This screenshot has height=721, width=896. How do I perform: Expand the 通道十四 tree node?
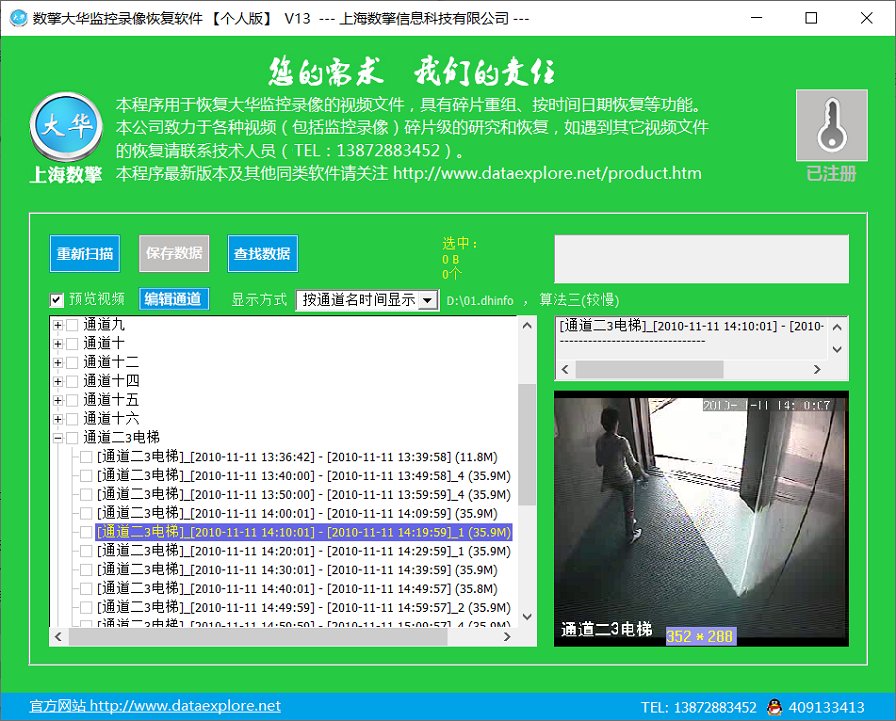pyautogui.click(x=58, y=382)
